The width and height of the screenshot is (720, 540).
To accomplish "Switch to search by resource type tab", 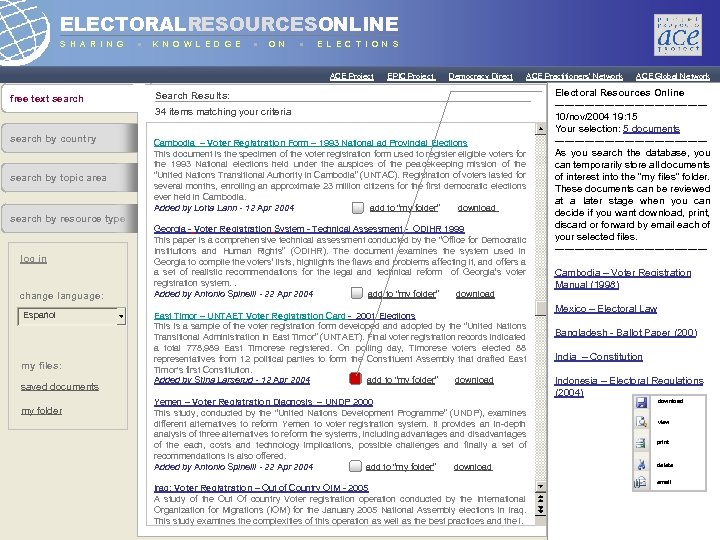I will click(69, 219).
